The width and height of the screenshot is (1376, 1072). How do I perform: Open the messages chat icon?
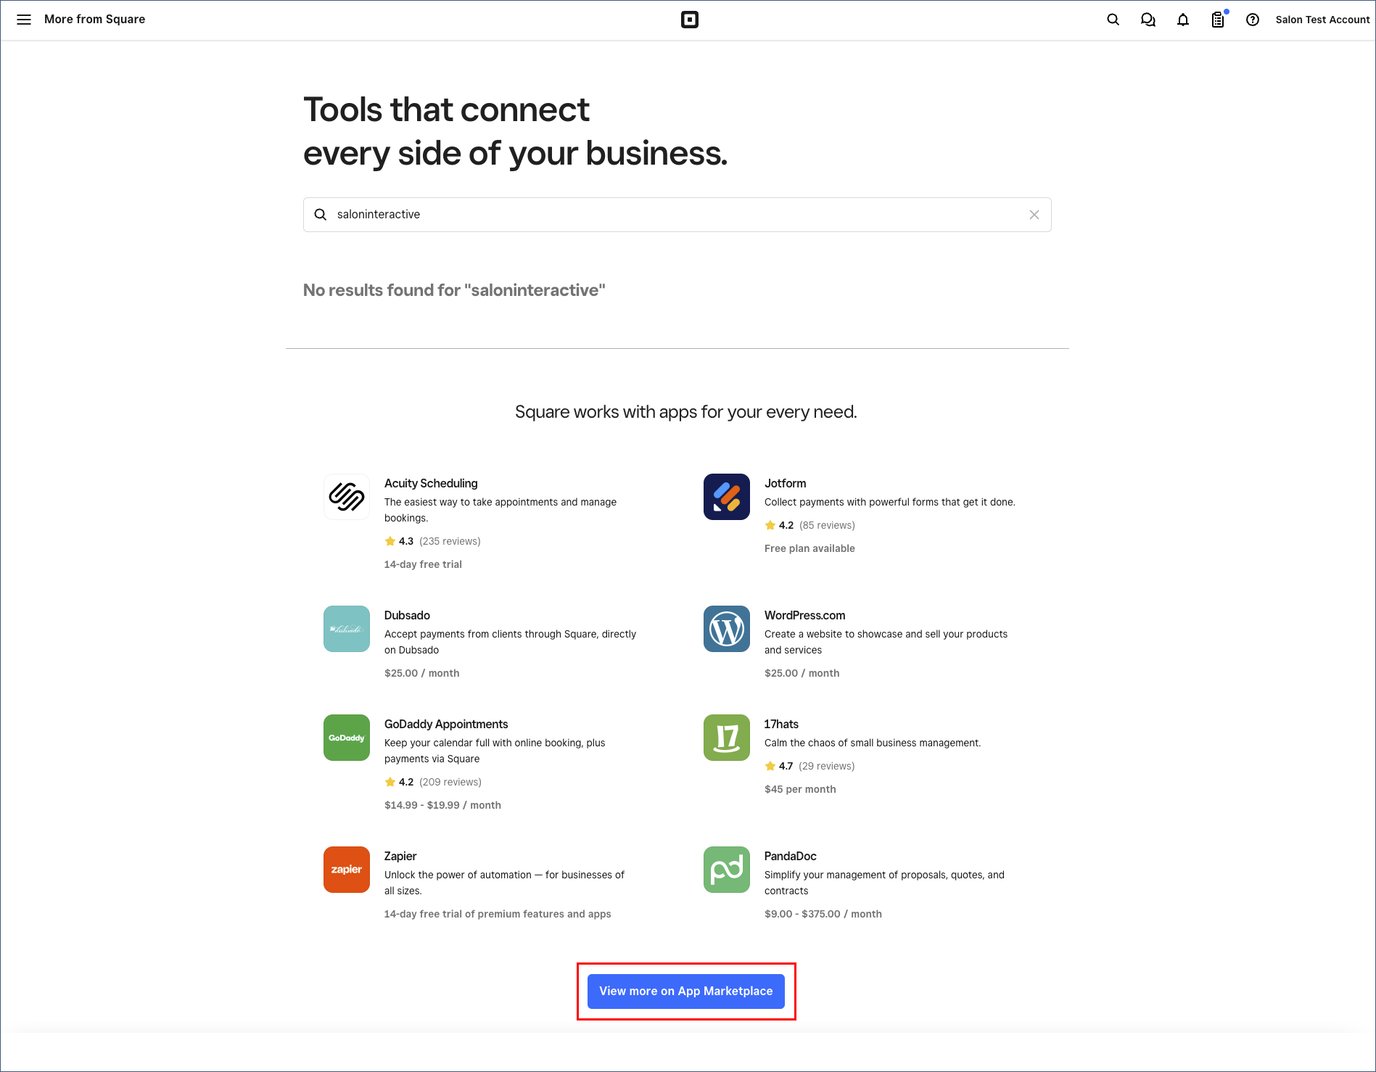coord(1148,20)
